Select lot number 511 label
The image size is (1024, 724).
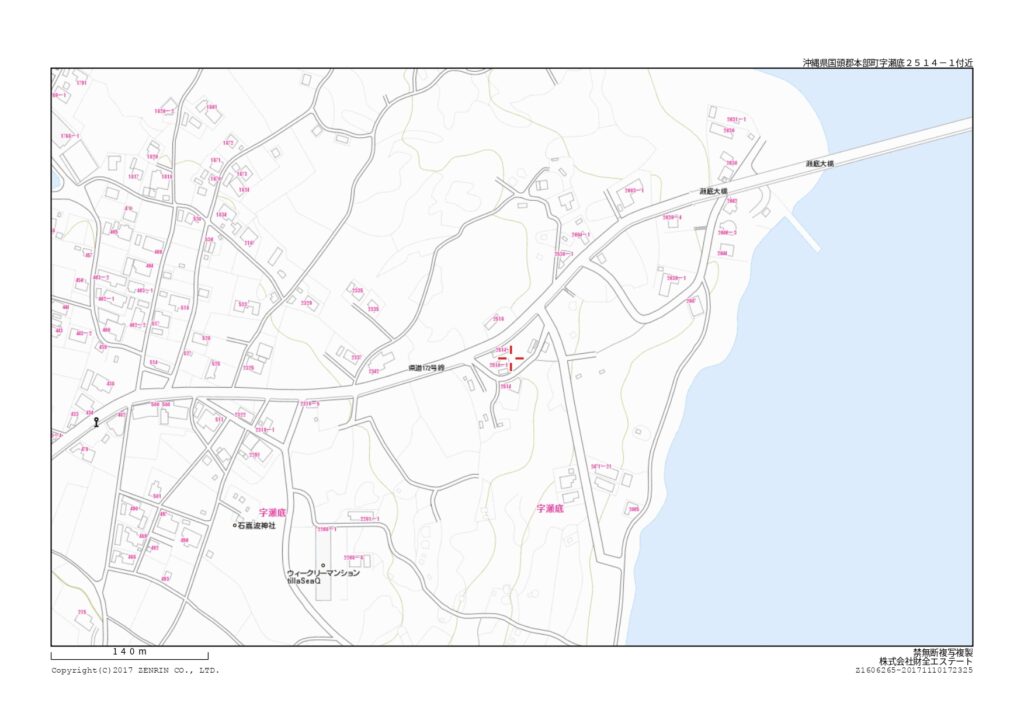(x=219, y=419)
